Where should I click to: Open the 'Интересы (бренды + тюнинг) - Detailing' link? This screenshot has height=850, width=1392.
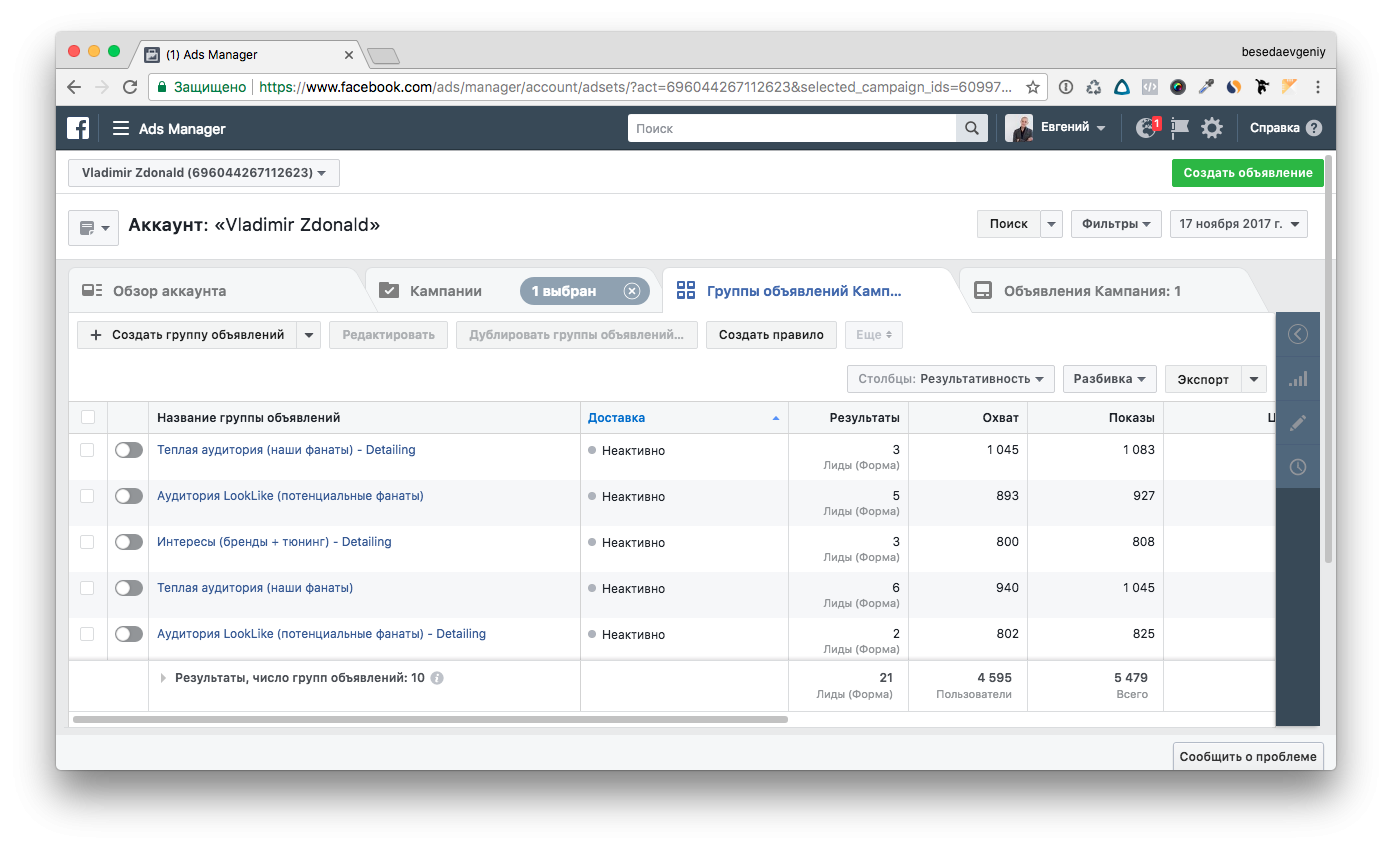coord(274,542)
